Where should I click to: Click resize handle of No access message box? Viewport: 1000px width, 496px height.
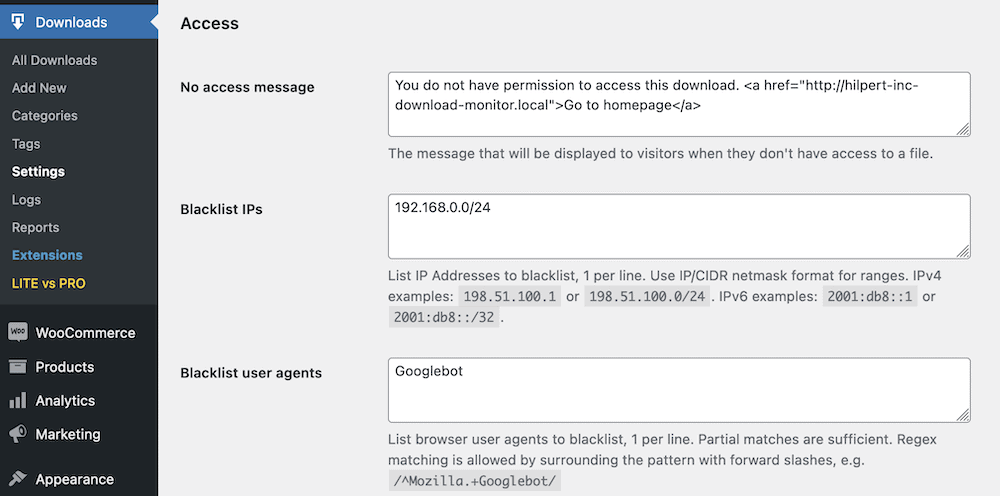tap(963, 129)
